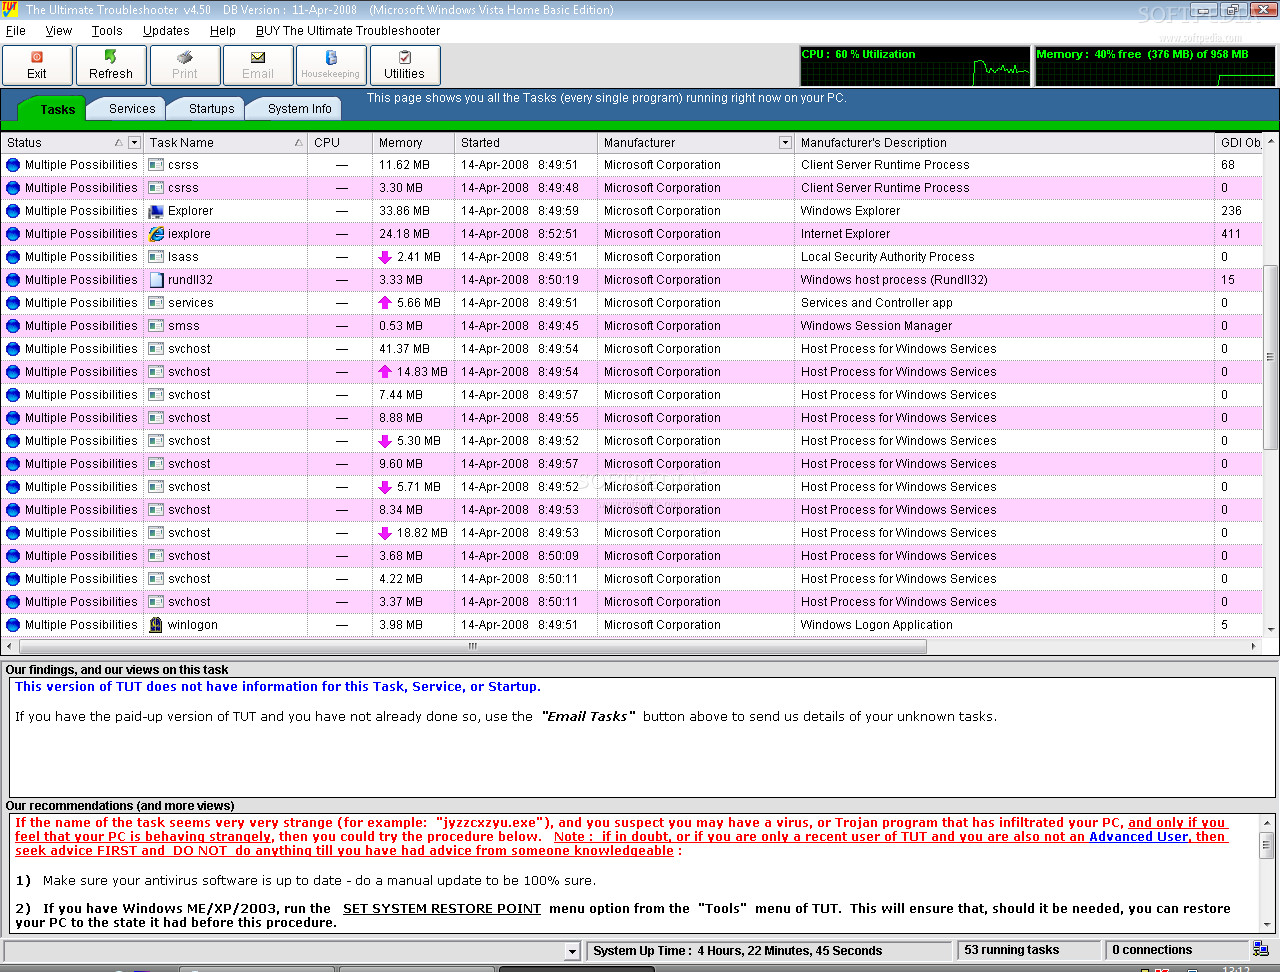
Task: Click the winlogon task icon
Action: coord(156,625)
